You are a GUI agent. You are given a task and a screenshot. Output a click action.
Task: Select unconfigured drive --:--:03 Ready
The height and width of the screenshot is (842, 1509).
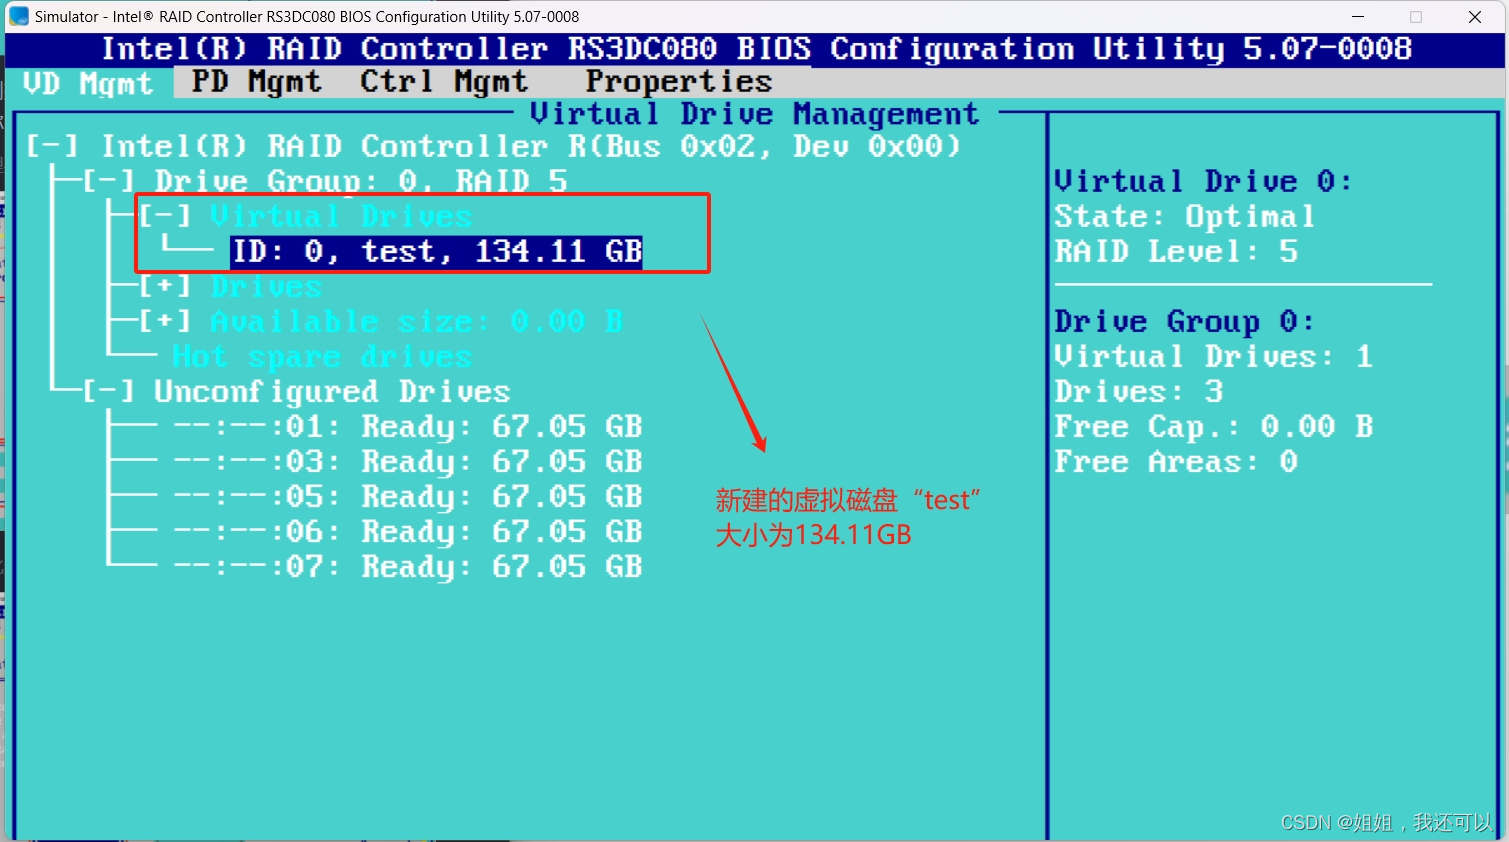(408, 462)
